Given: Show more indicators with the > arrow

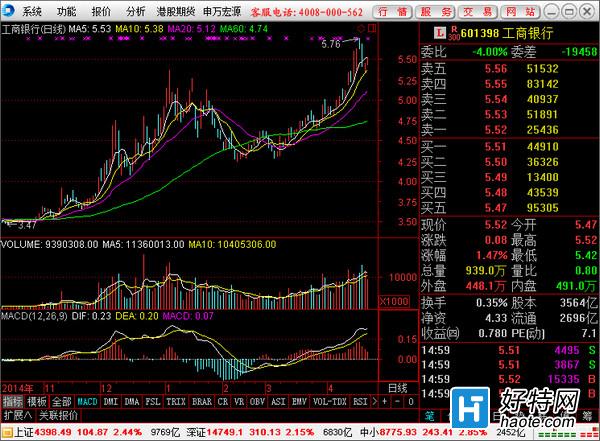Looking at the screenshot, I should click(x=374, y=402).
